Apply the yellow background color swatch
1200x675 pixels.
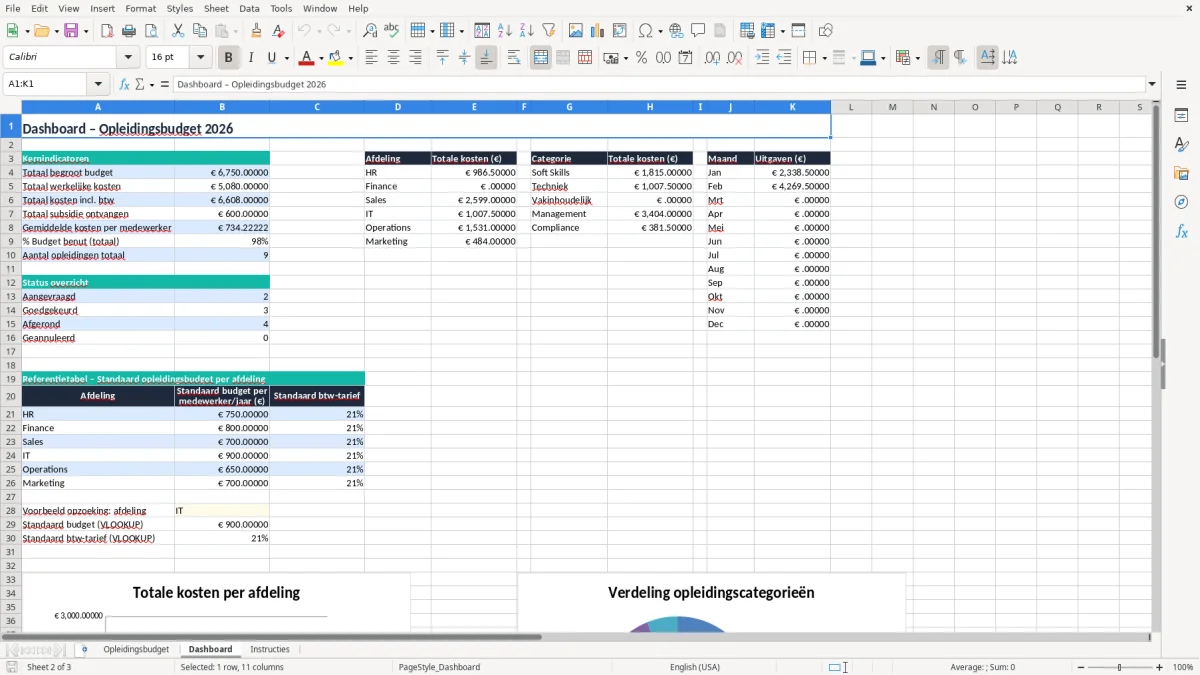click(x=336, y=58)
